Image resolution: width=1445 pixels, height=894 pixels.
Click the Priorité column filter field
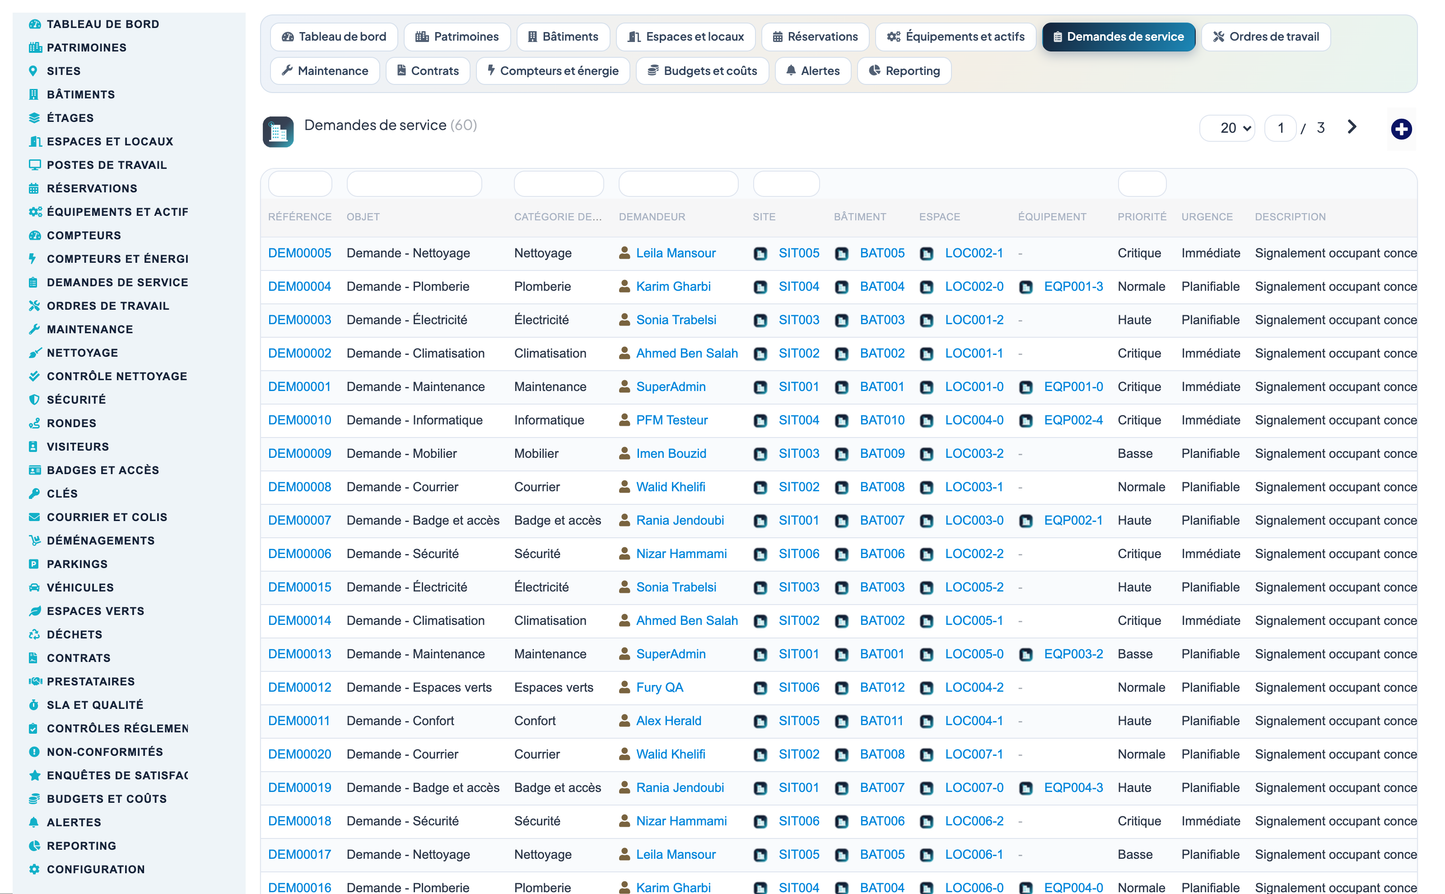1142,184
